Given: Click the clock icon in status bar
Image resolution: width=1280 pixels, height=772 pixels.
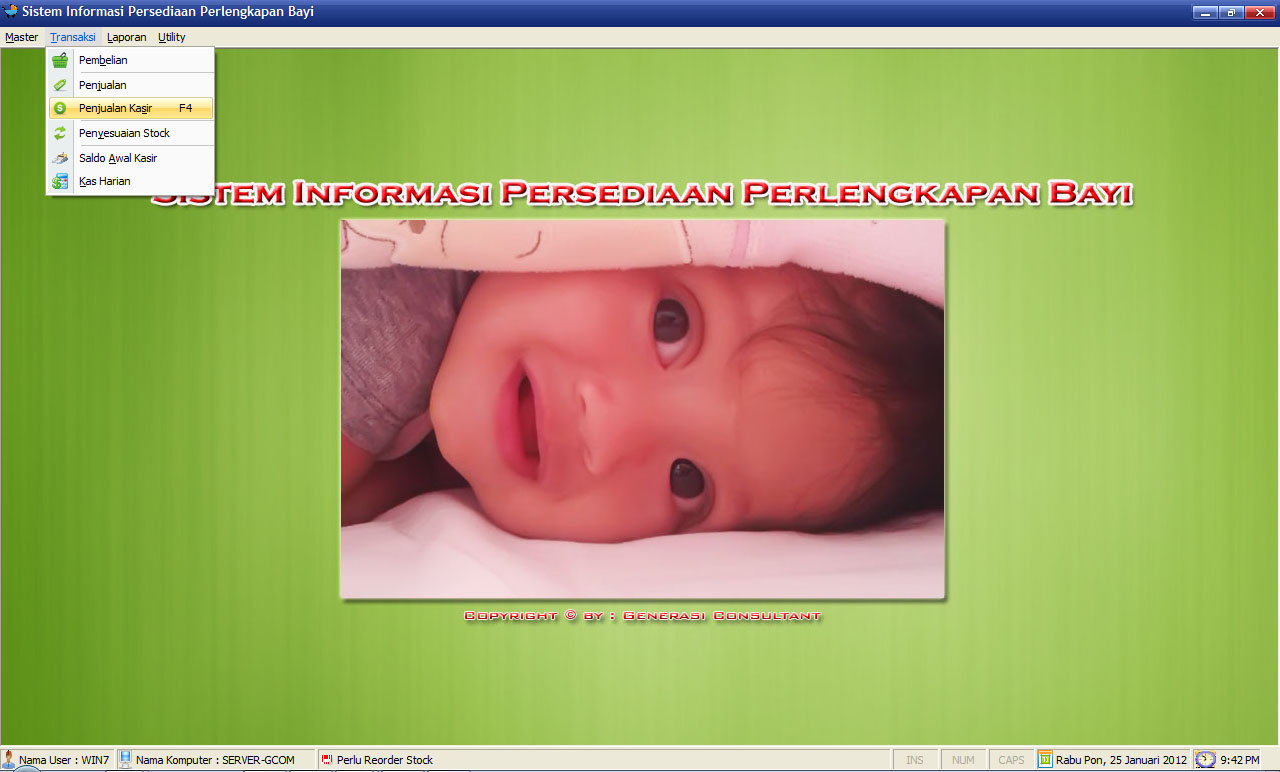Looking at the screenshot, I should [x=1206, y=759].
